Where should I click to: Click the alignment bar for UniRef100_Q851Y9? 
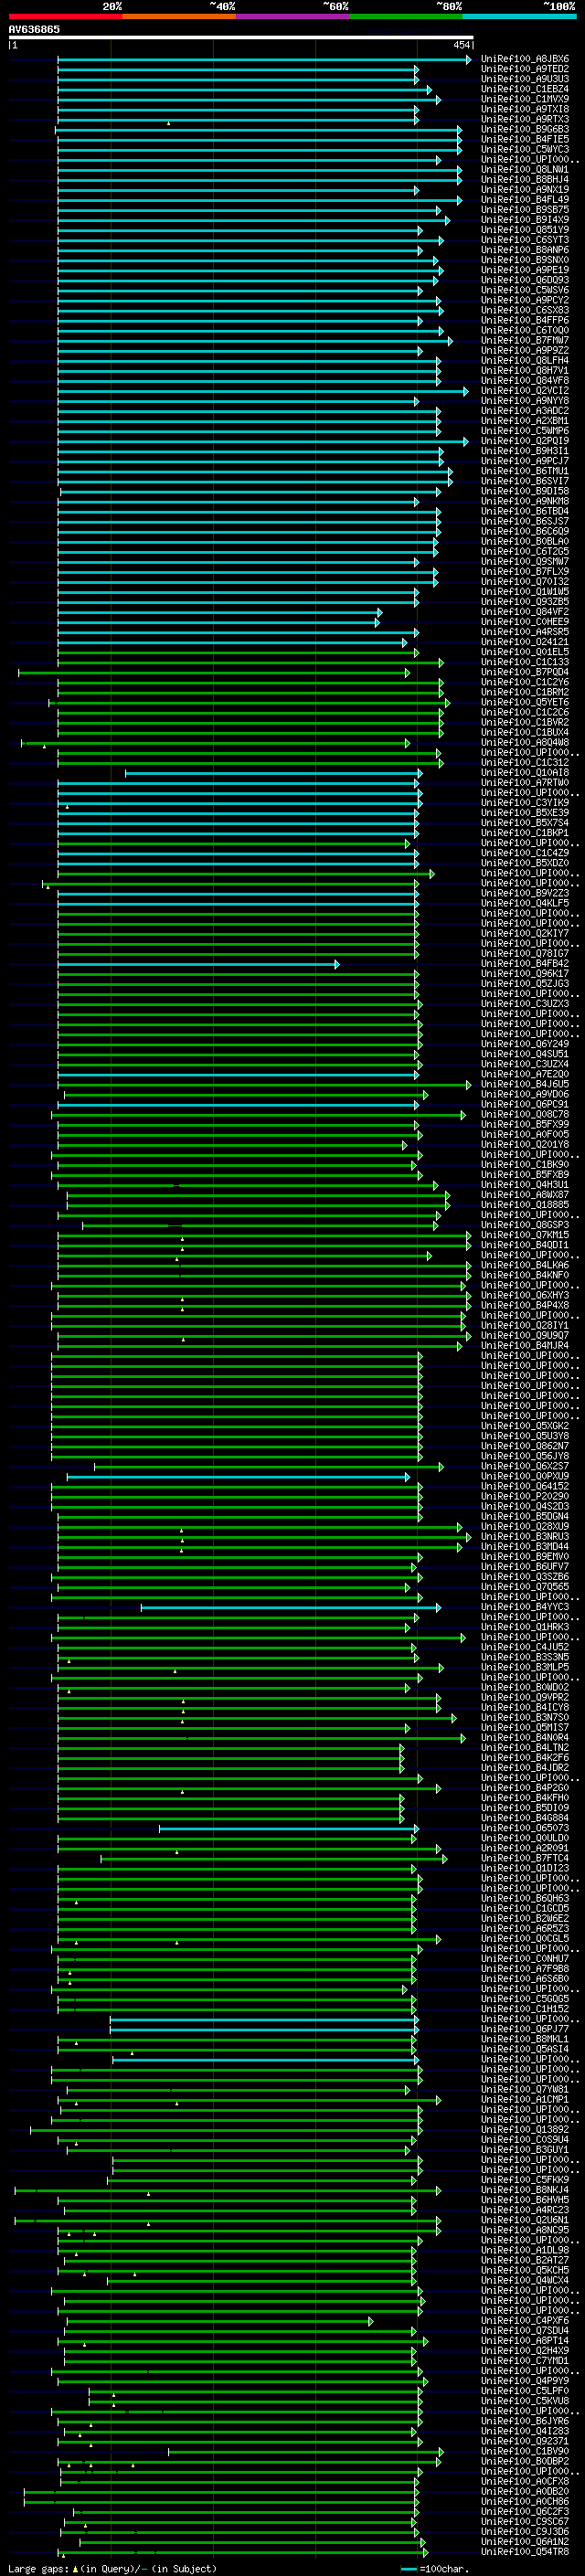coord(240,231)
